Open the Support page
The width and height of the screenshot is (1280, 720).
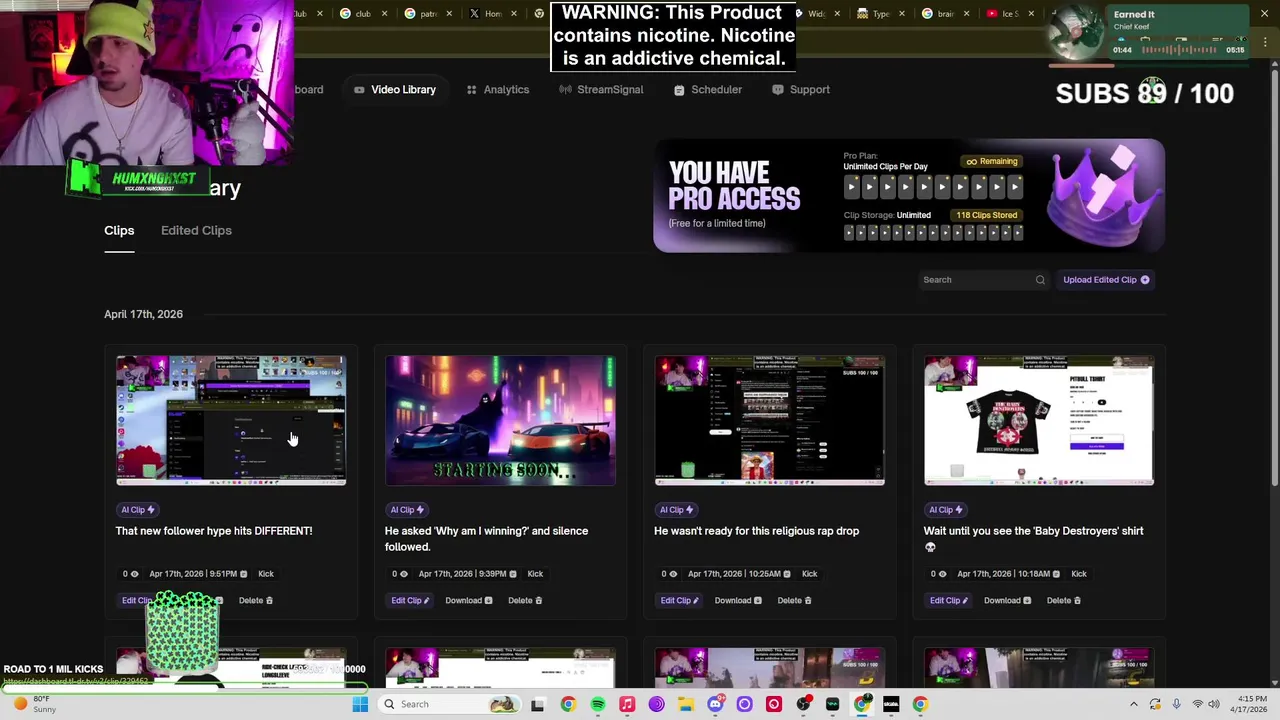(801, 90)
